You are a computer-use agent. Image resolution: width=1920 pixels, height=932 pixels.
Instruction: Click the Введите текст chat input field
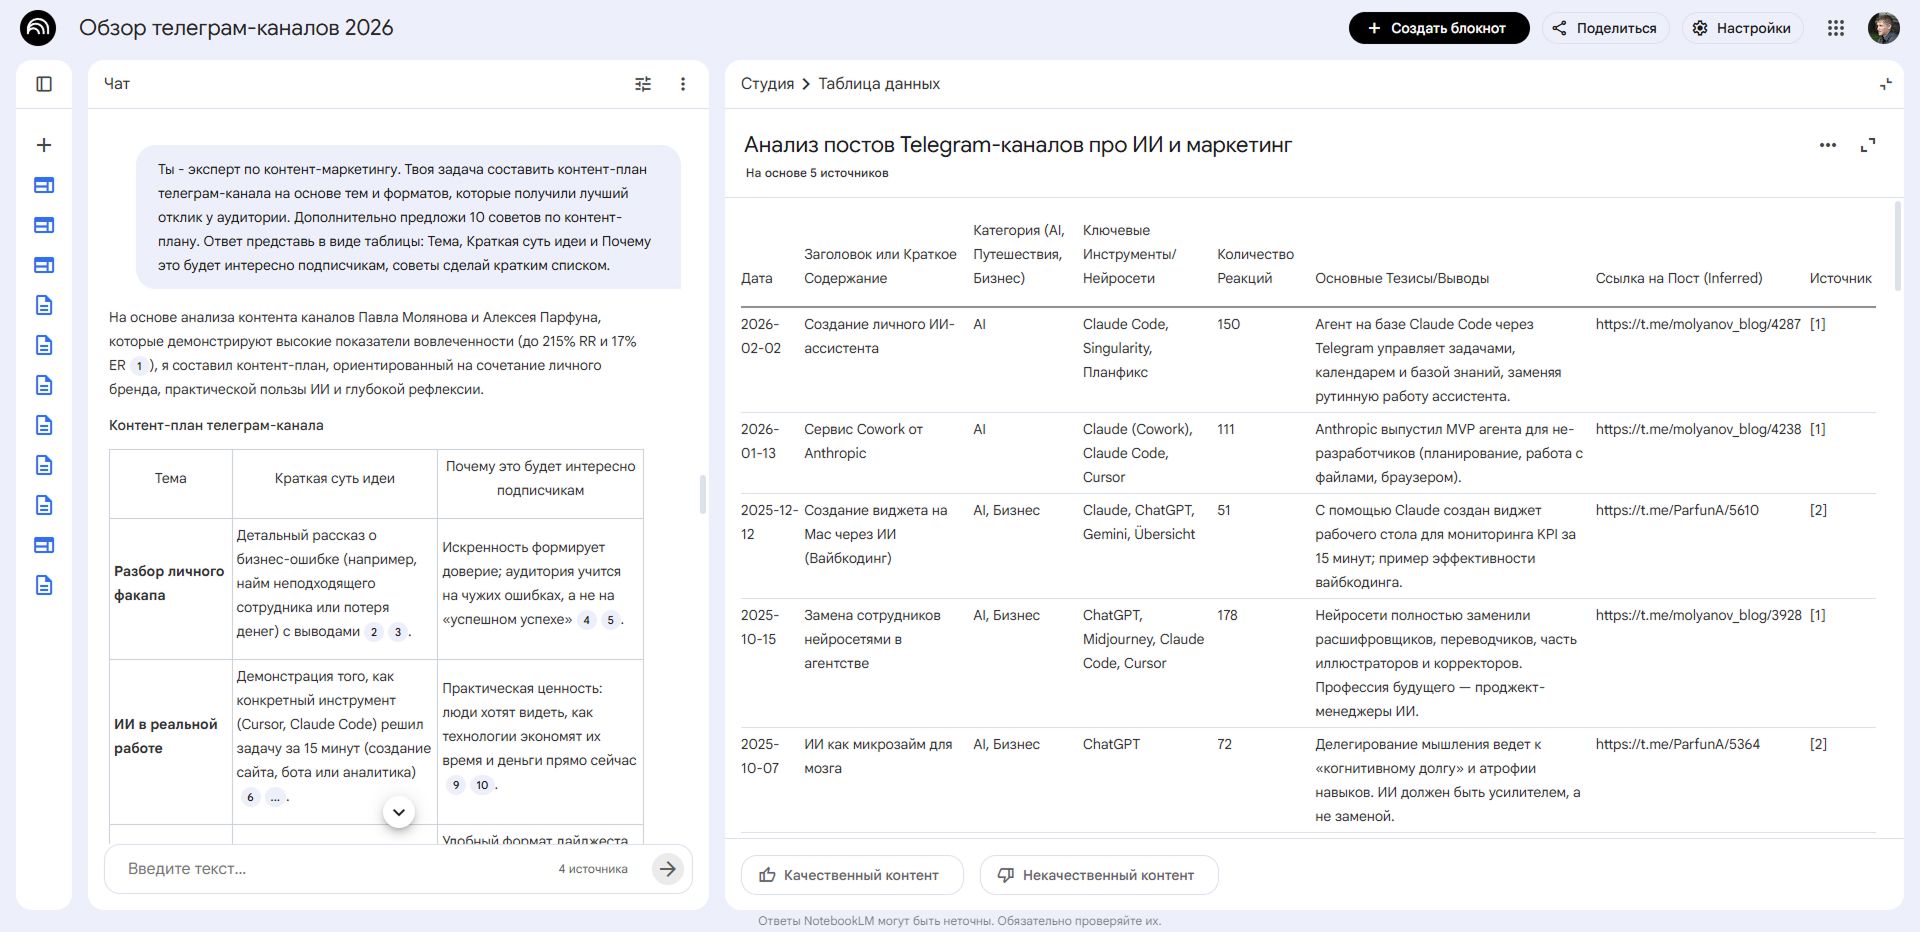point(300,869)
